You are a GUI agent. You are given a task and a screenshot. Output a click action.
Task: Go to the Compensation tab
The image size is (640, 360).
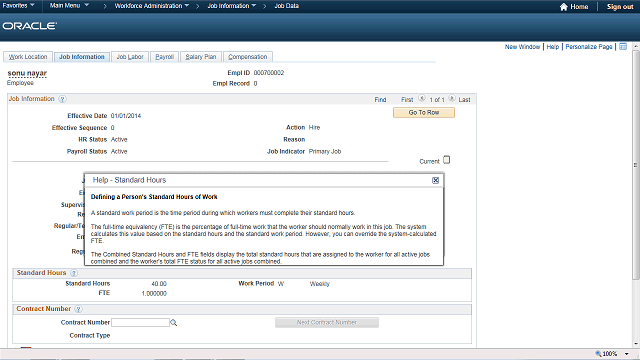click(248, 57)
